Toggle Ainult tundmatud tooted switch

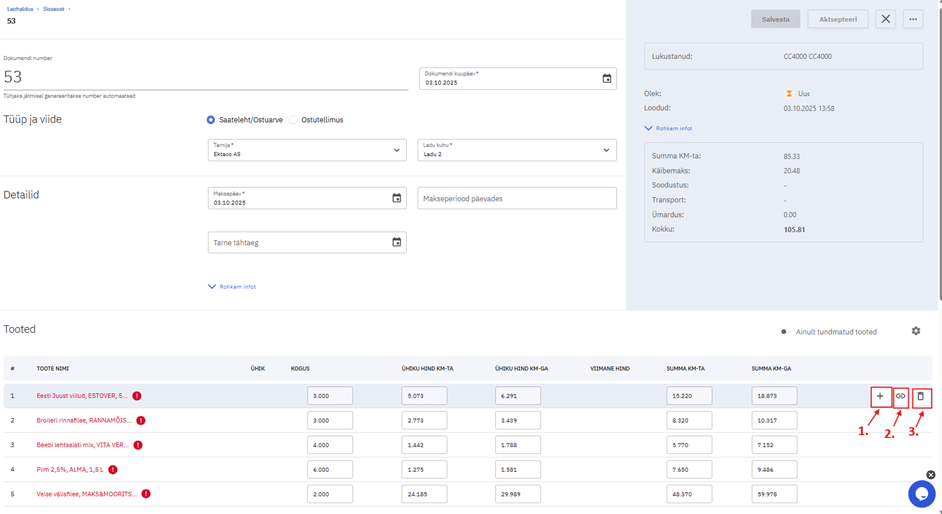coord(785,332)
